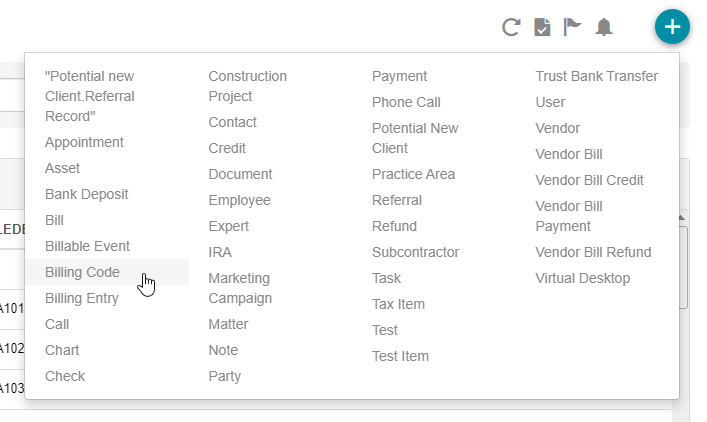Pick Bank Deposit menu entry

coord(86,194)
